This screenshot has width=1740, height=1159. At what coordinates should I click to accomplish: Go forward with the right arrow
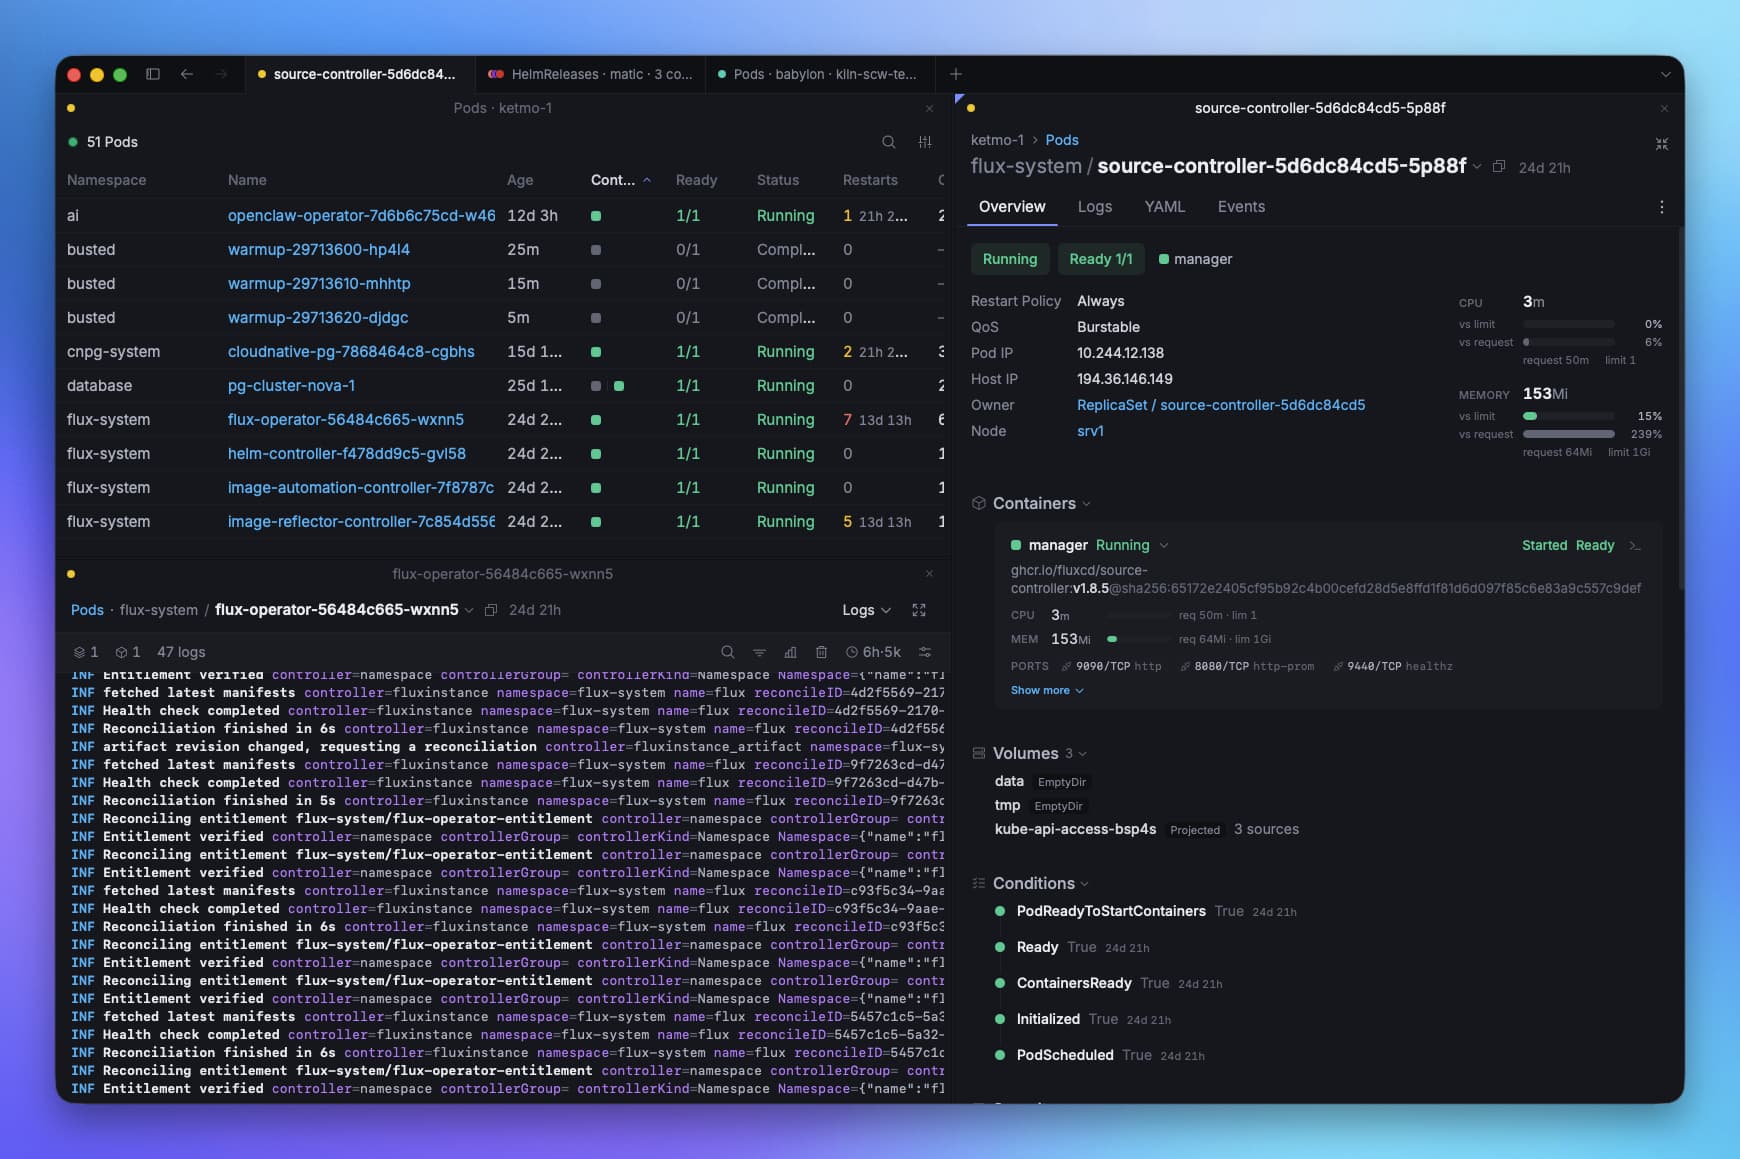pyautogui.click(x=221, y=74)
